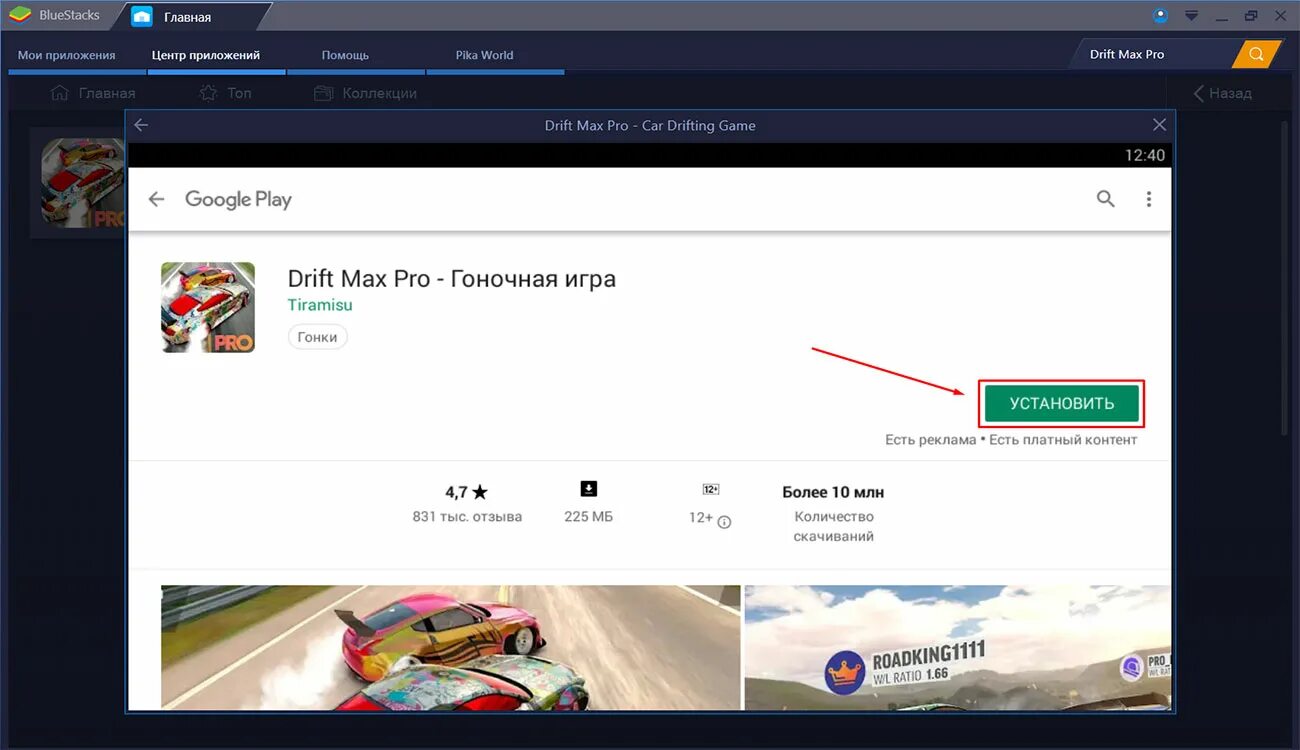Click the УСТАНОВИТЬ install button
Image resolution: width=1300 pixels, height=750 pixels.
coord(1062,404)
